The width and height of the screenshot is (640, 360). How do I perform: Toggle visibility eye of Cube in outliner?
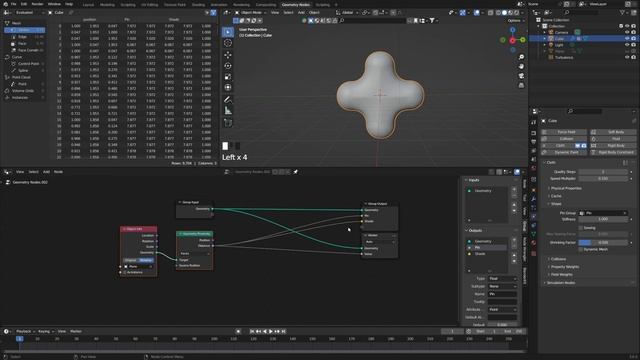coord(627,38)
